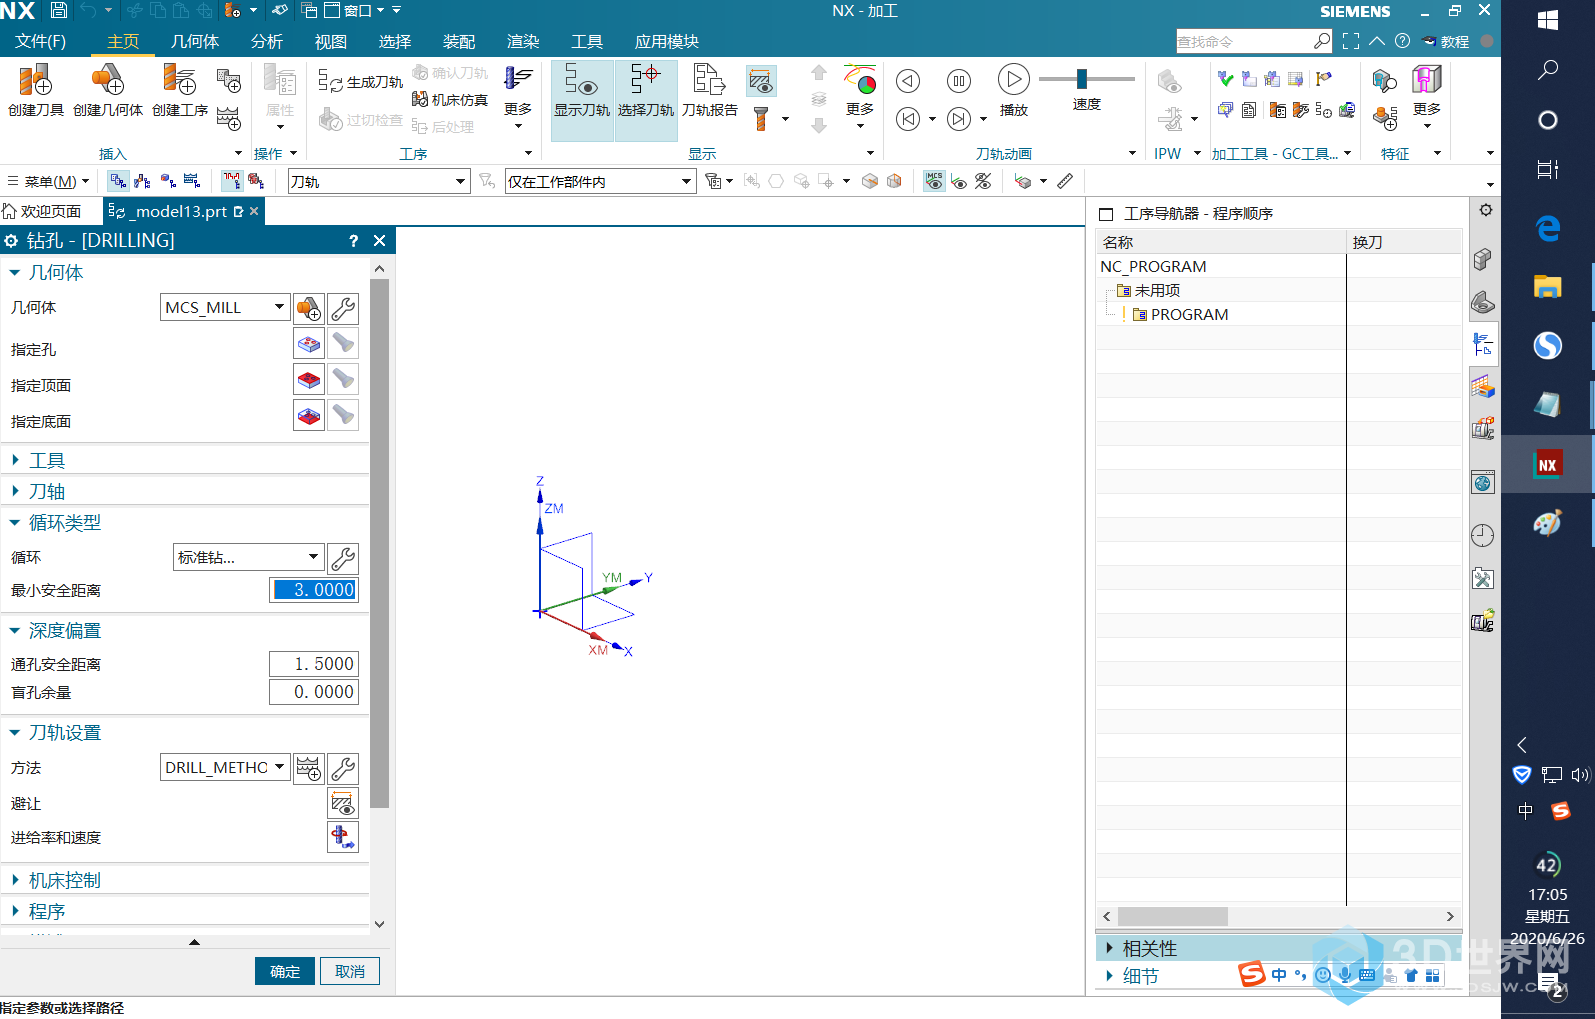Viewport: 1595px width, 1019px height.
Task: Click the 指定孔 (Specify Holes) select icon
Action: click(x=309, y=344)
